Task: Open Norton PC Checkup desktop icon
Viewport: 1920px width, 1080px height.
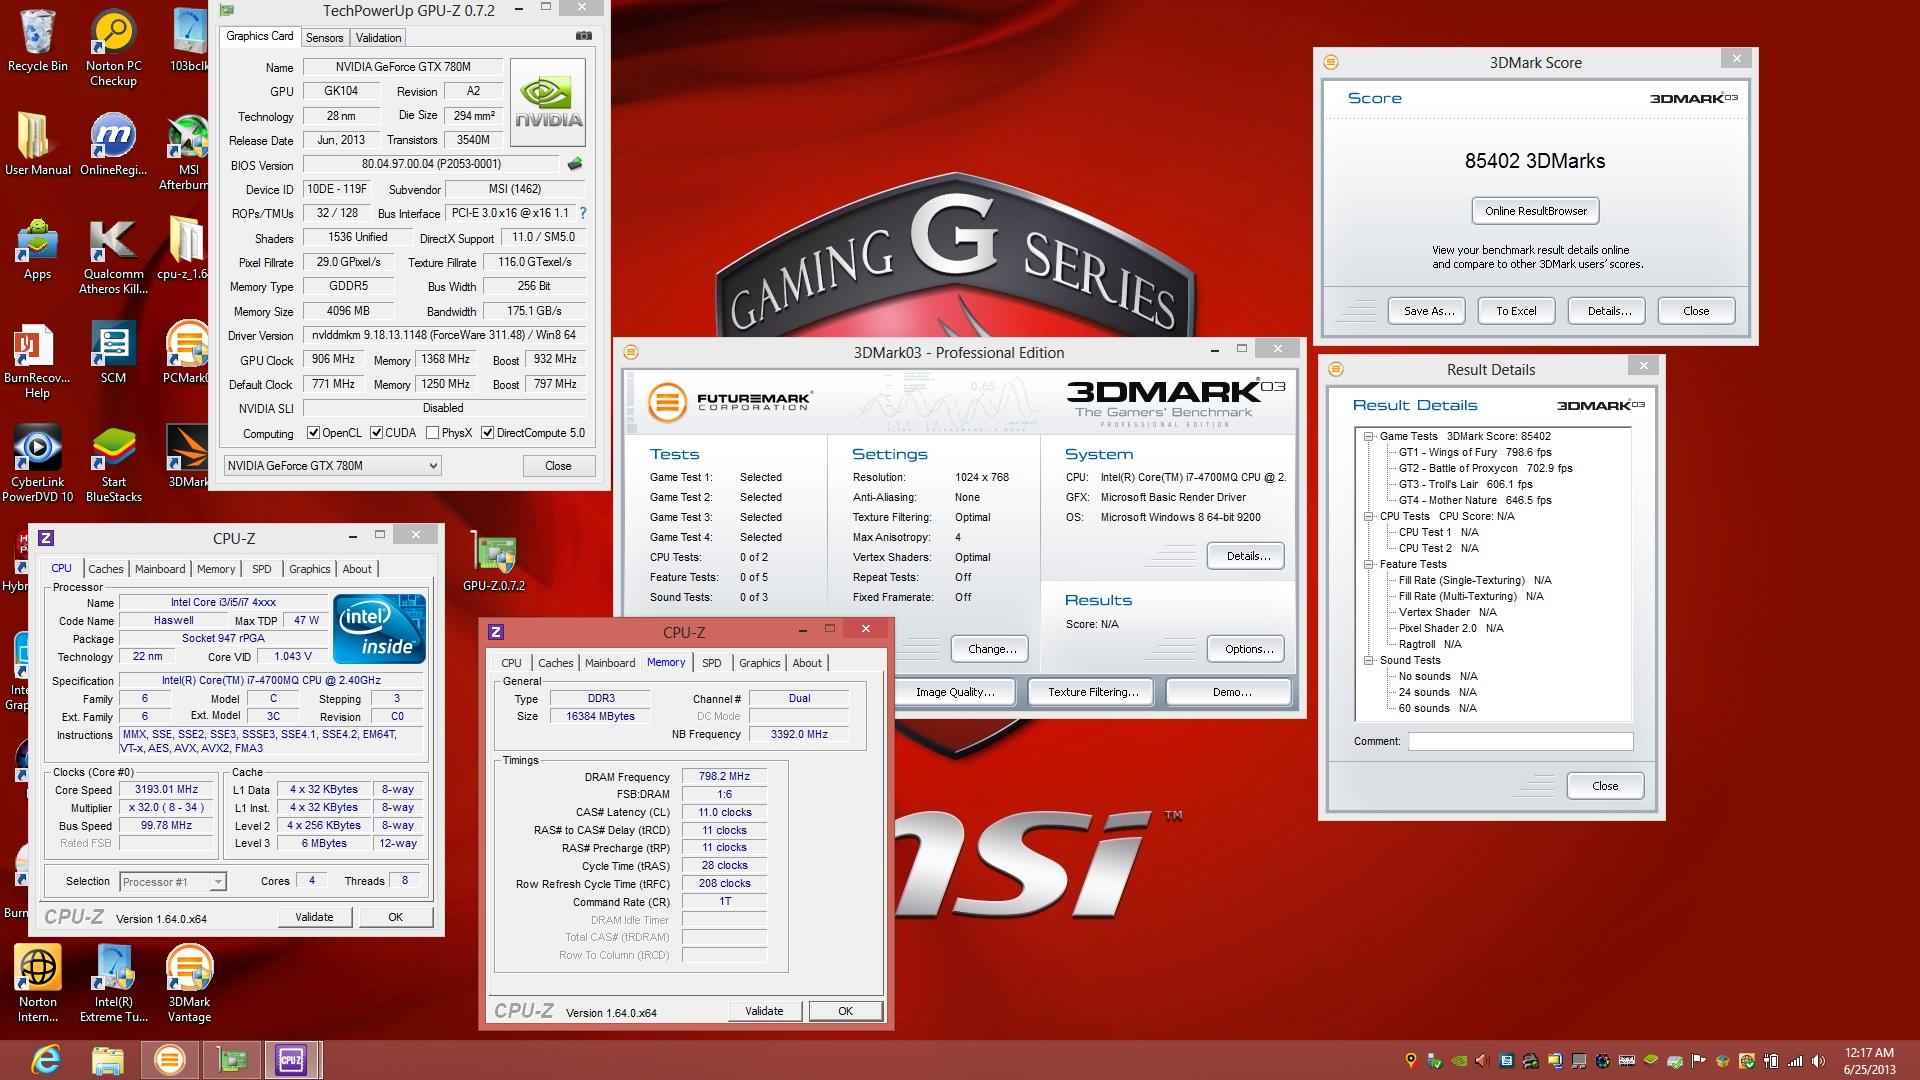Action: [113, 49]
